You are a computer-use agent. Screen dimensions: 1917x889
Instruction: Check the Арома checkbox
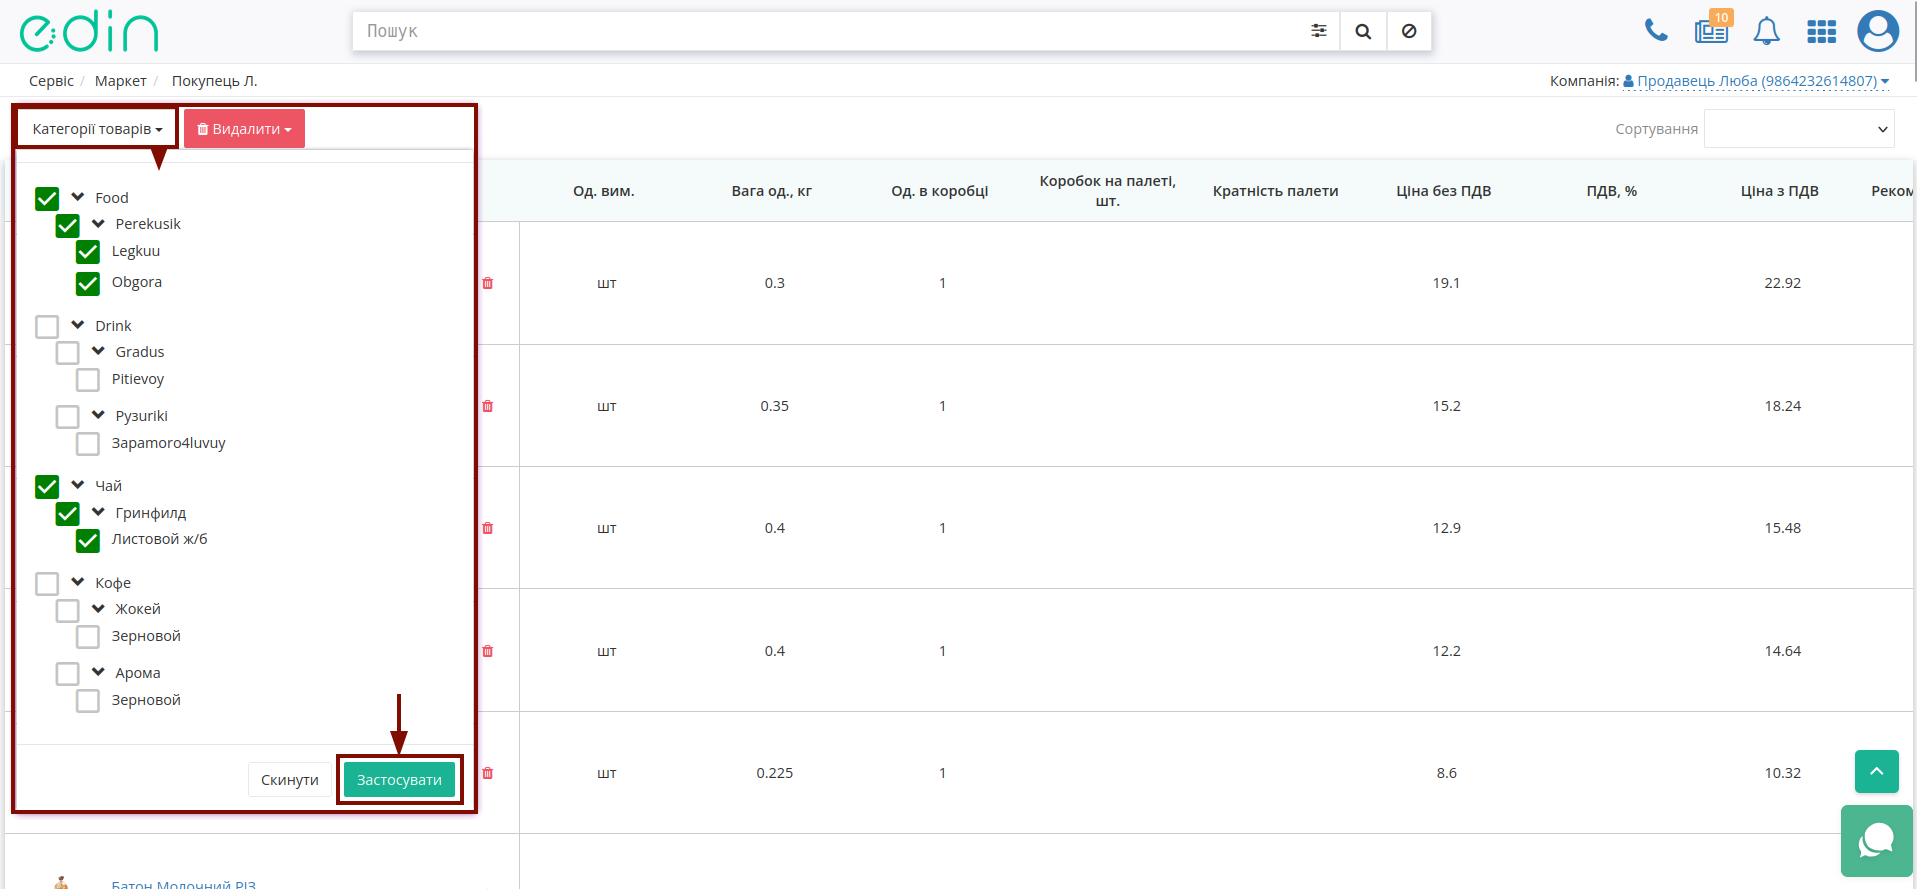tap(67, 674)
